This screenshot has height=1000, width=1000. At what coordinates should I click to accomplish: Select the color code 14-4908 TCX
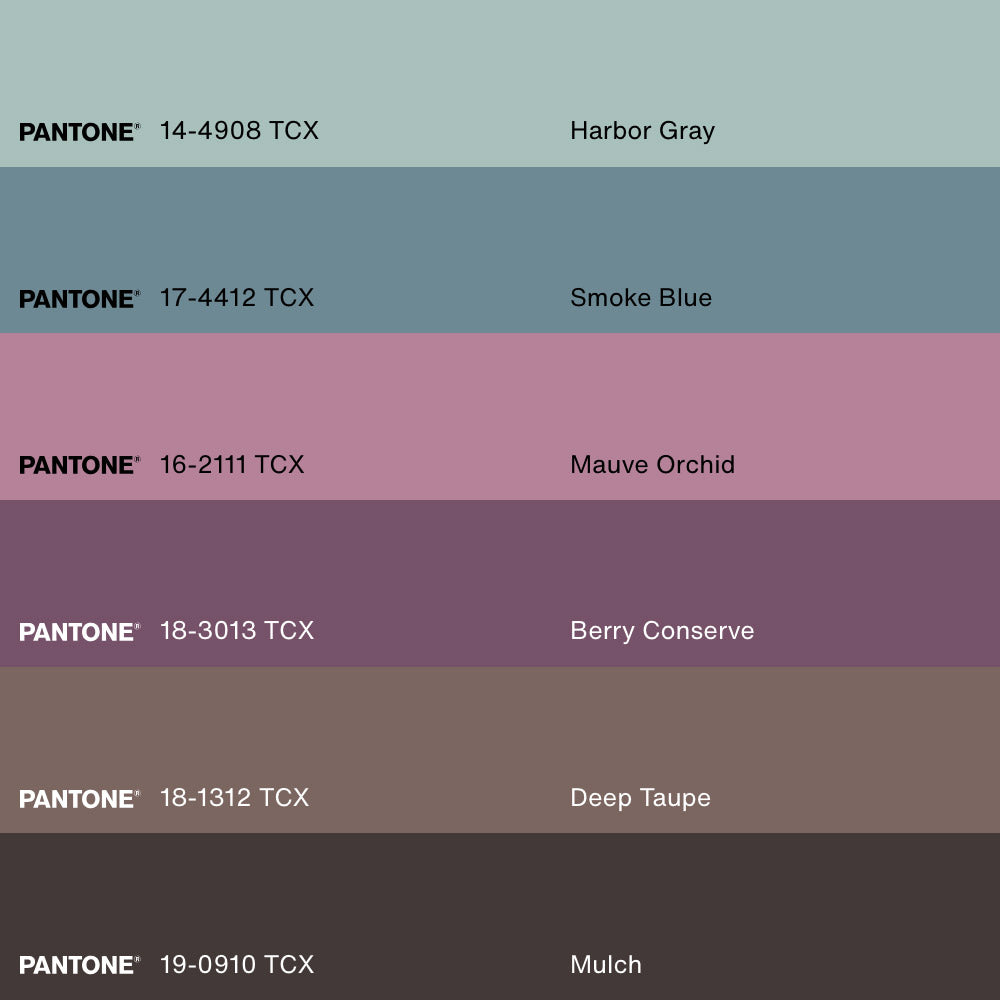(x=239, y=130)
